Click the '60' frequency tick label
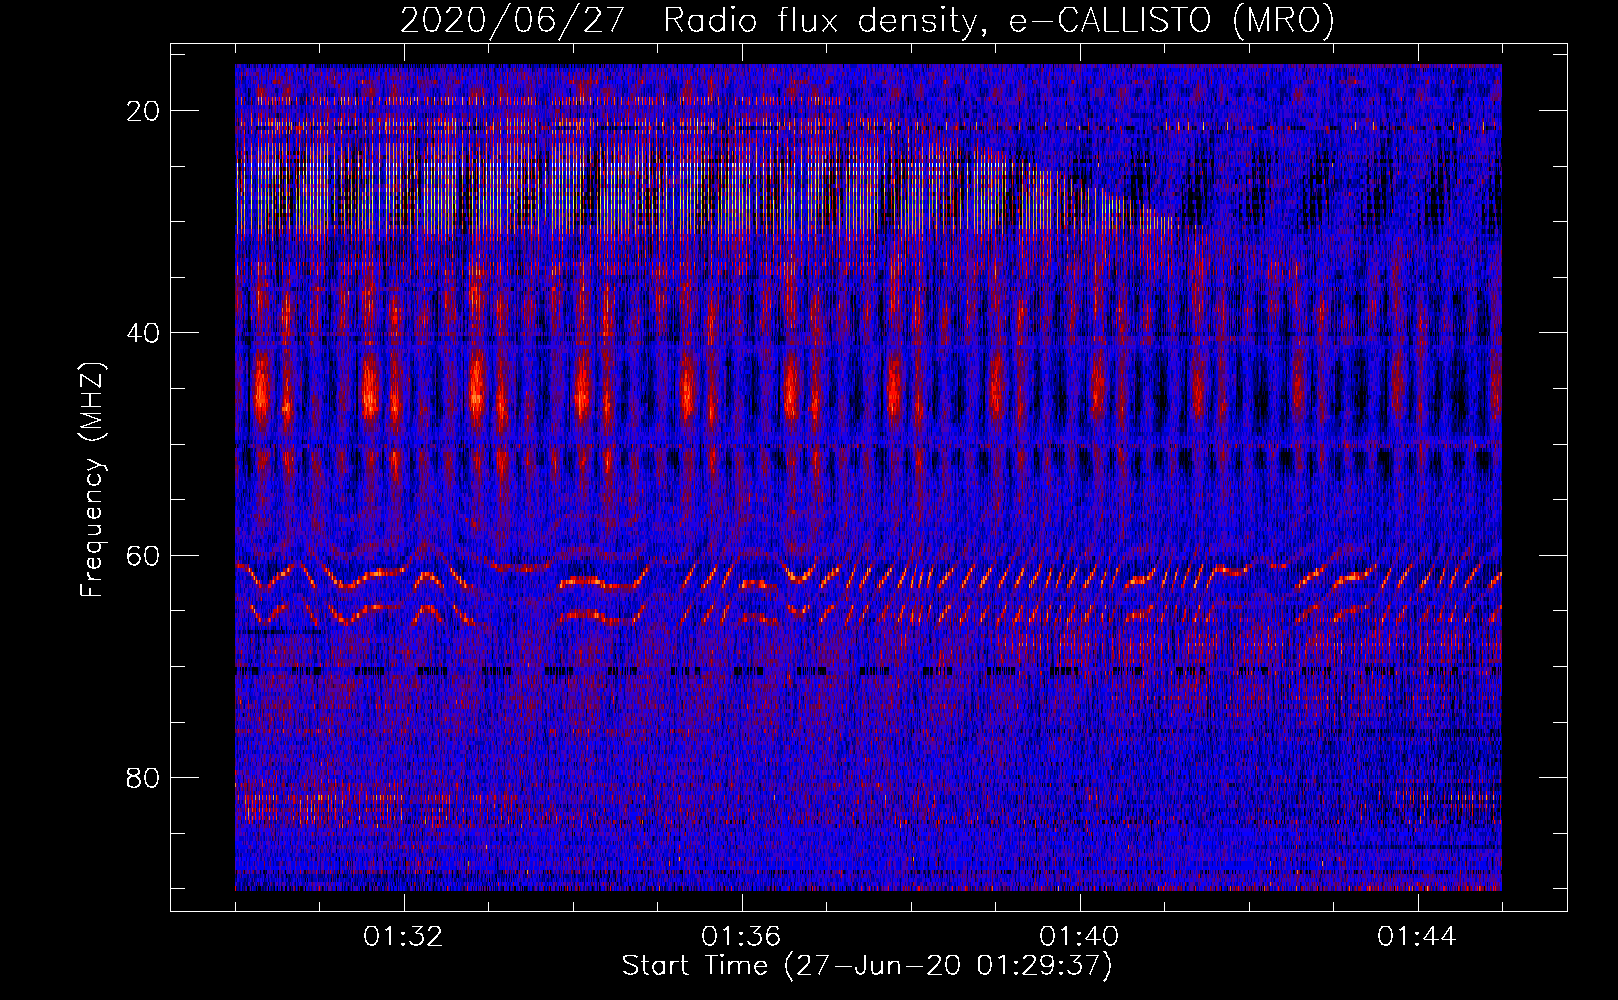The image size is (1618, 1000). click(x=144, y=555)
